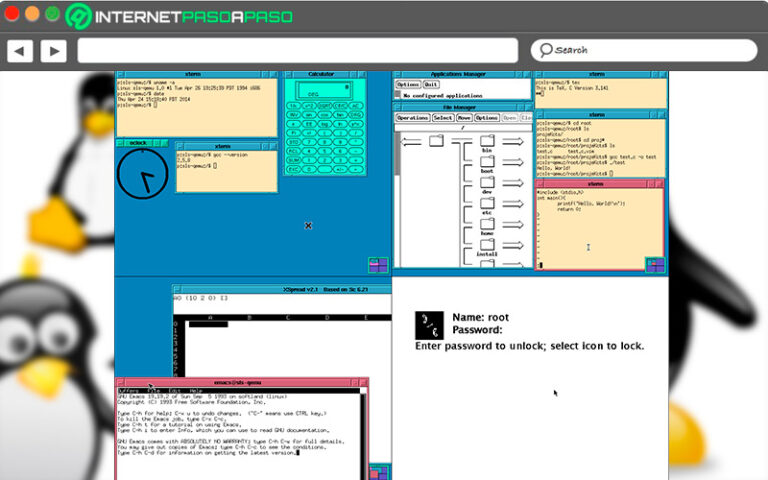Click the left arrow beside the root folder
Screen dimensions: 768x480
click(411, 141)
